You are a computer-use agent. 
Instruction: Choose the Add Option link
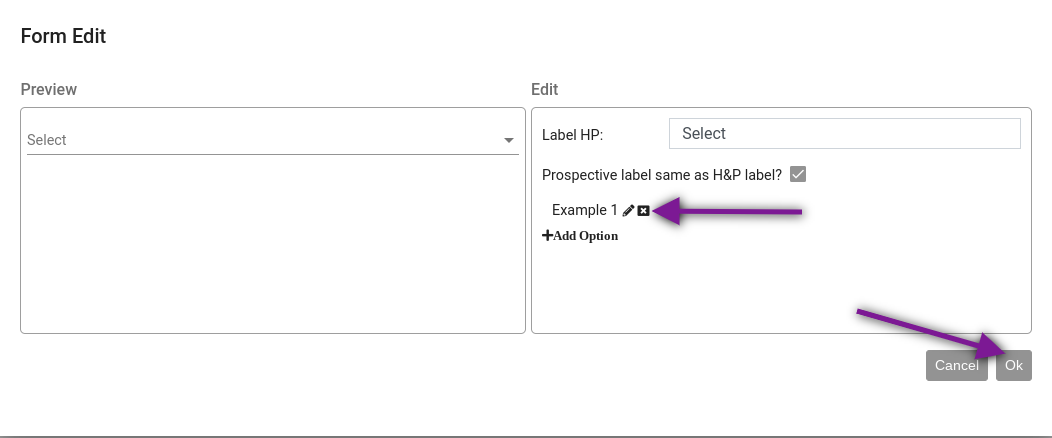[x=585, y=236]
